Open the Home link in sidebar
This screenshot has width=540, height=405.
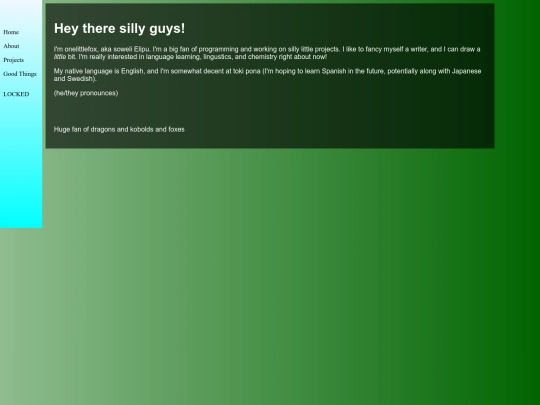pos(11,32)
